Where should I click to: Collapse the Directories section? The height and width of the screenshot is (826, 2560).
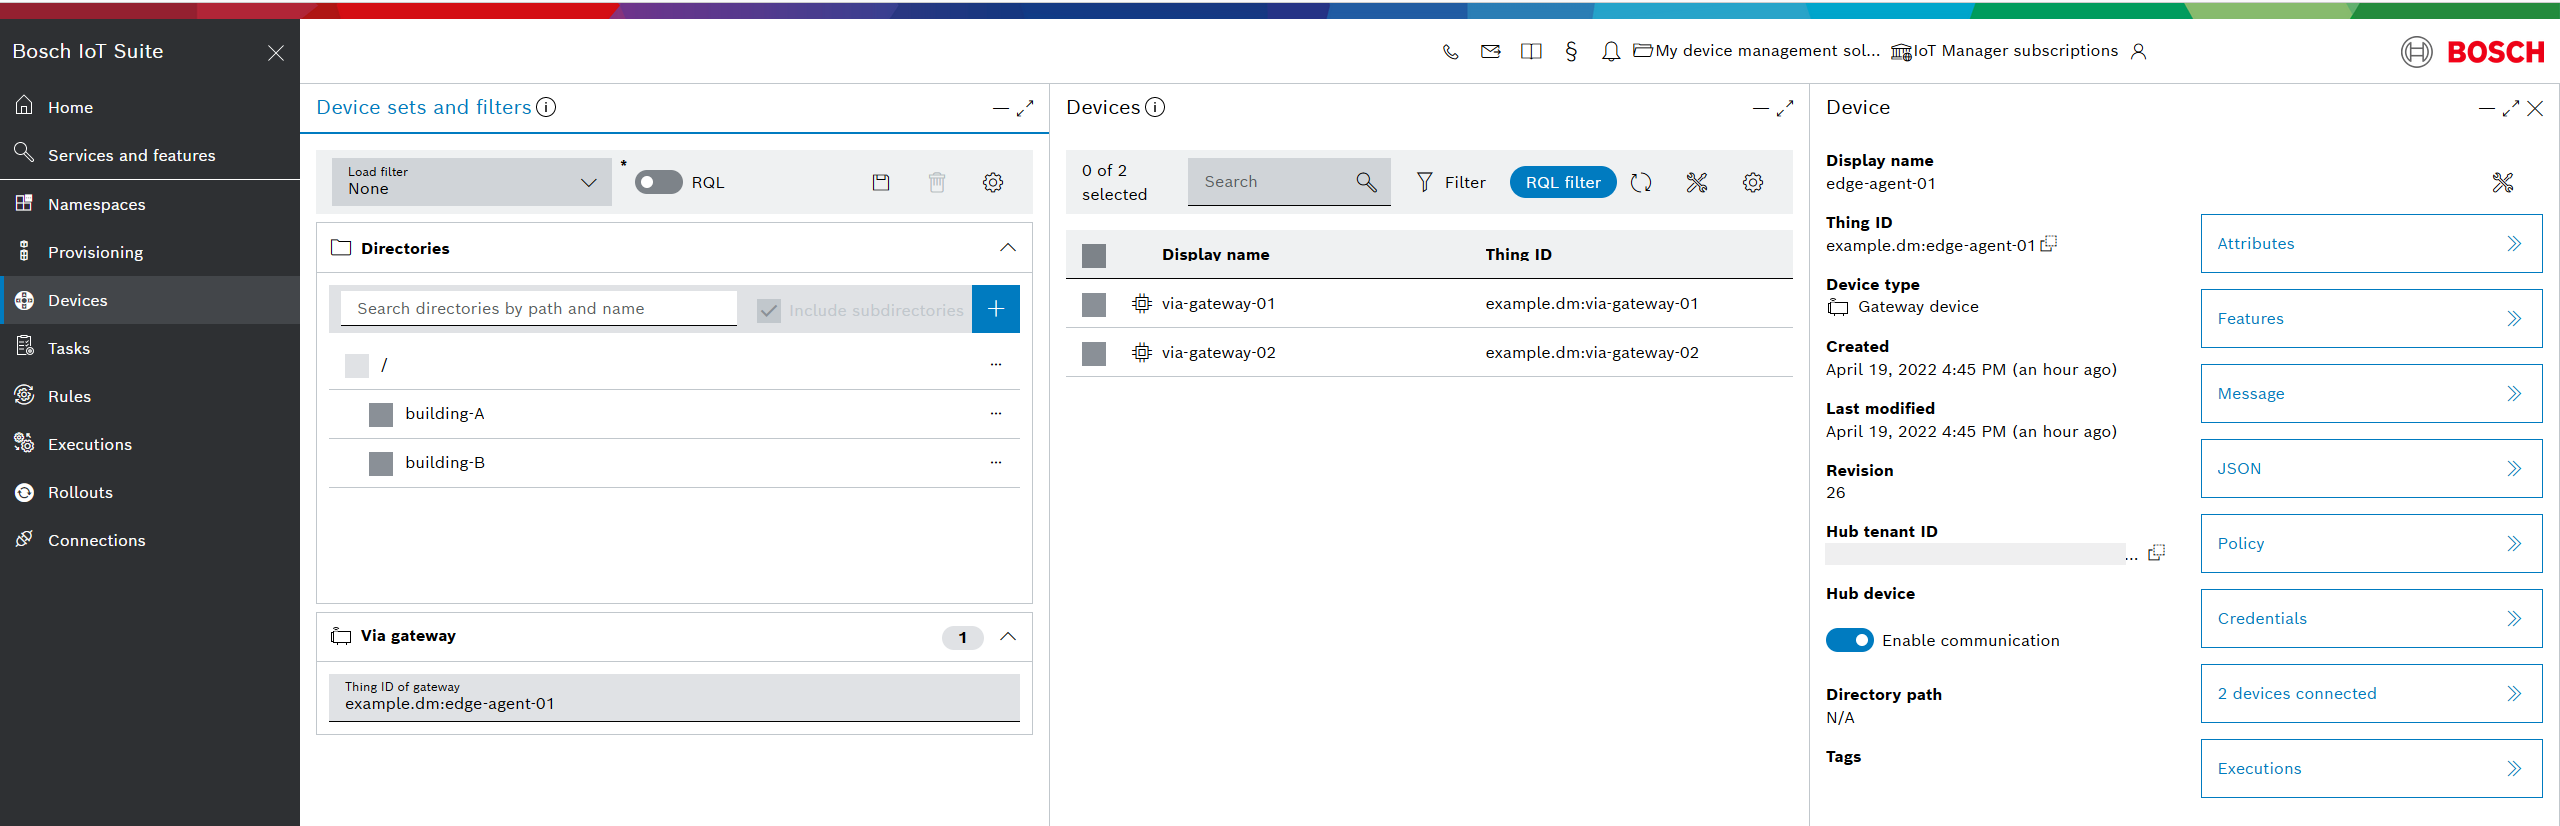coord(1008,248)
